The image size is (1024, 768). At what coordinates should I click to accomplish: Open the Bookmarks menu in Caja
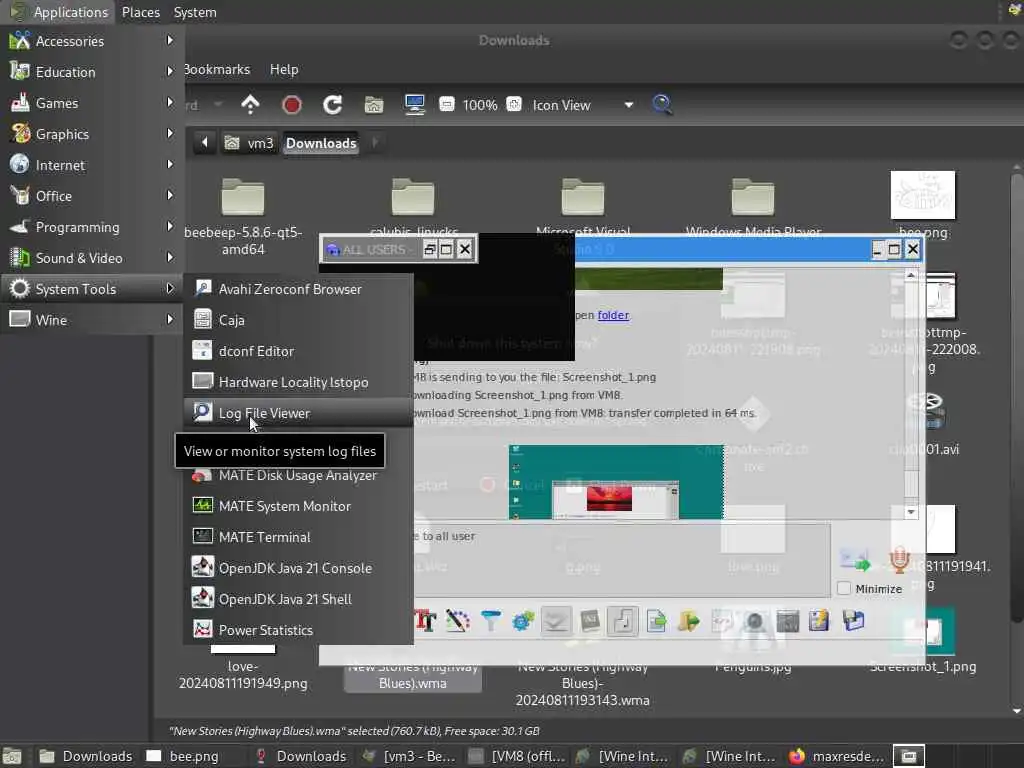(217, 69)
